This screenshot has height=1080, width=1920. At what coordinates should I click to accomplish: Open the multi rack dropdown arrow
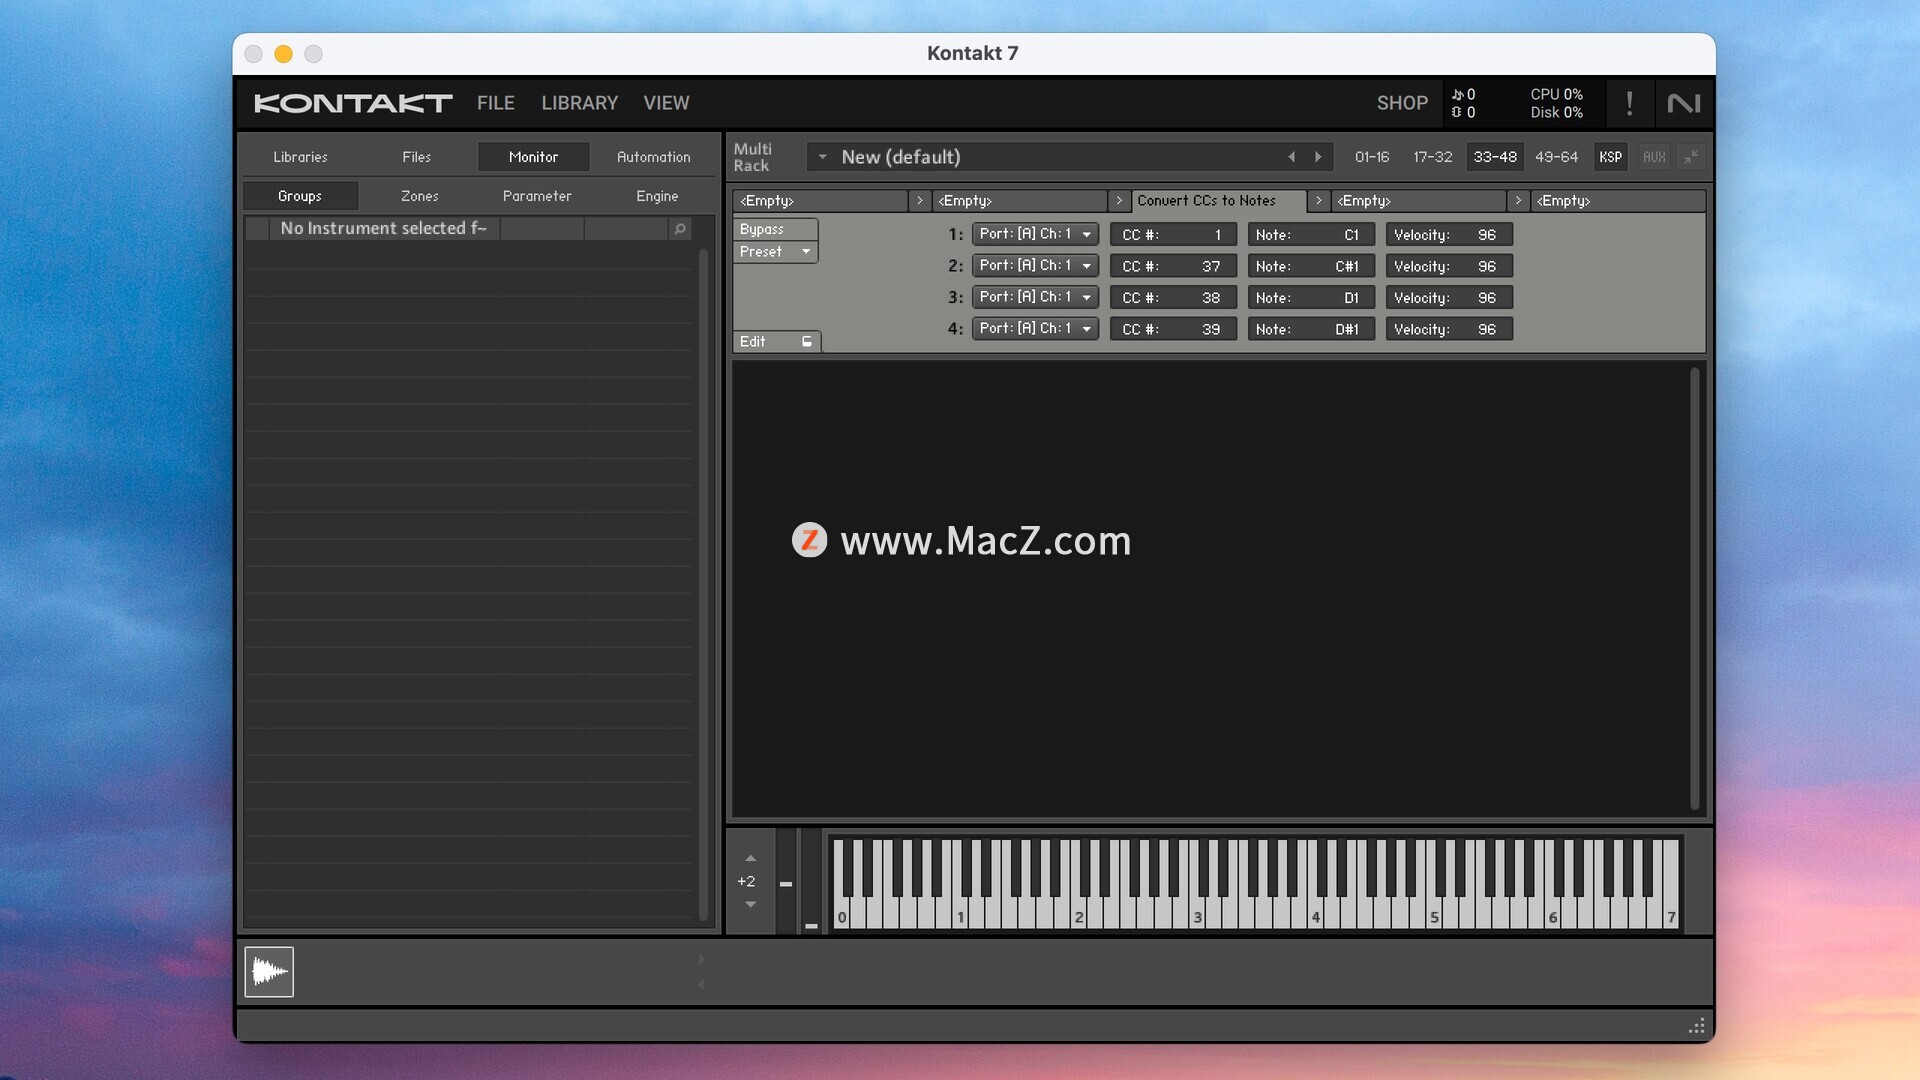pyautogui.click(x=822, y=157)
